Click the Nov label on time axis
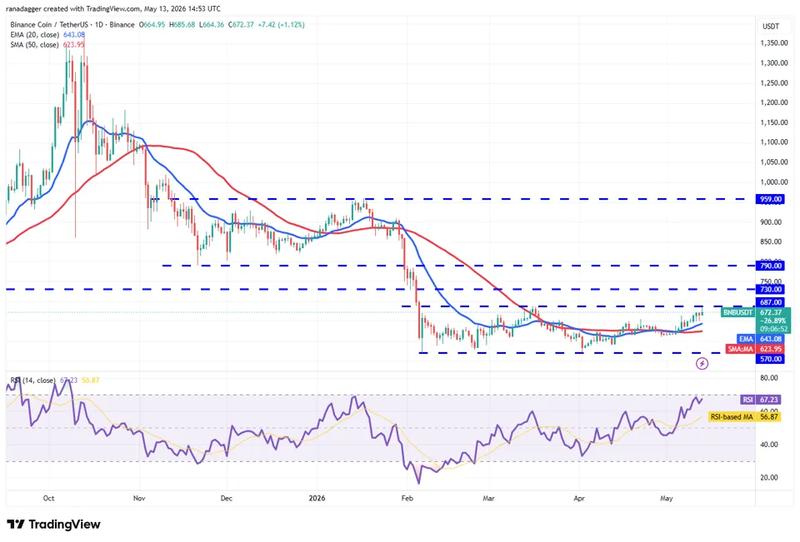 click(x=139, y=498)
